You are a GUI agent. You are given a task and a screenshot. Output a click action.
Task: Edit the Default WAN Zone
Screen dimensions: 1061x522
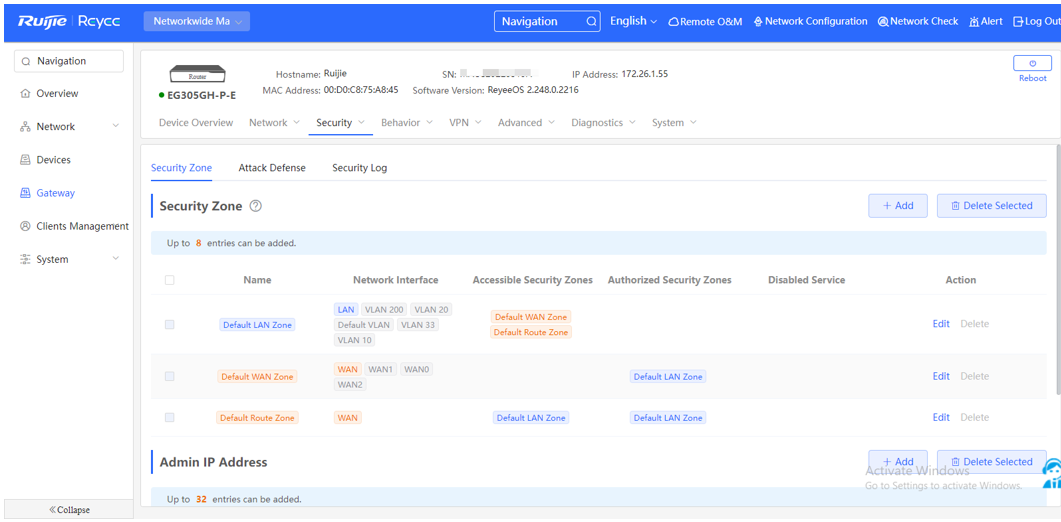pyautogui.click(x=941, y=376)
